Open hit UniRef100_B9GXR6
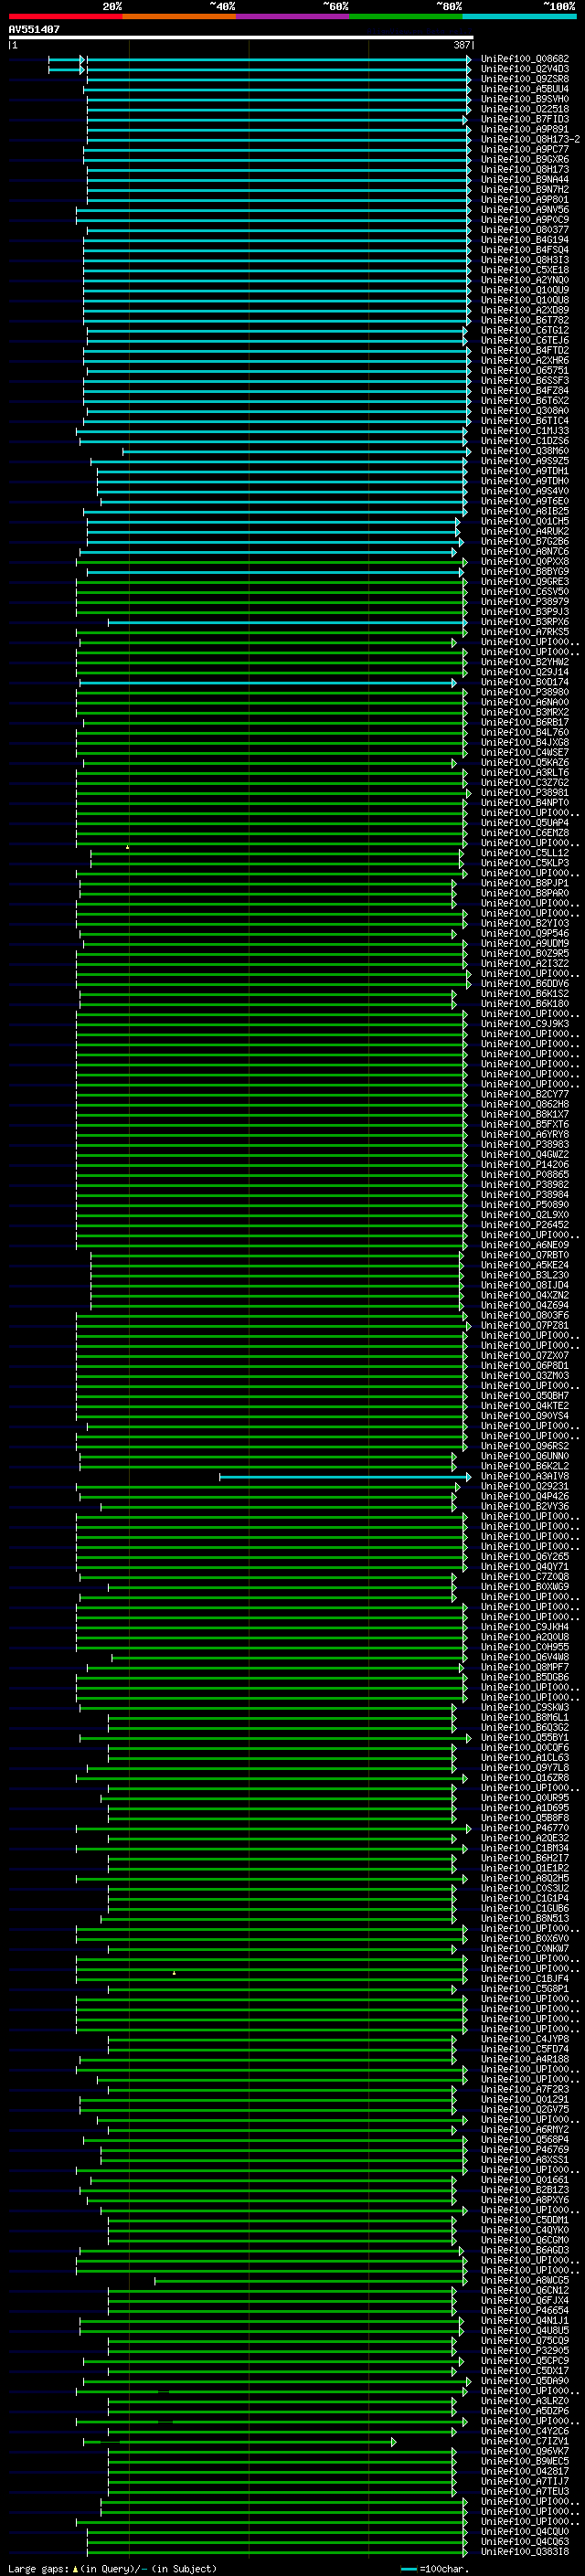Image resolution: width=585 pixels, height=2576 pixels. point(524,159)
